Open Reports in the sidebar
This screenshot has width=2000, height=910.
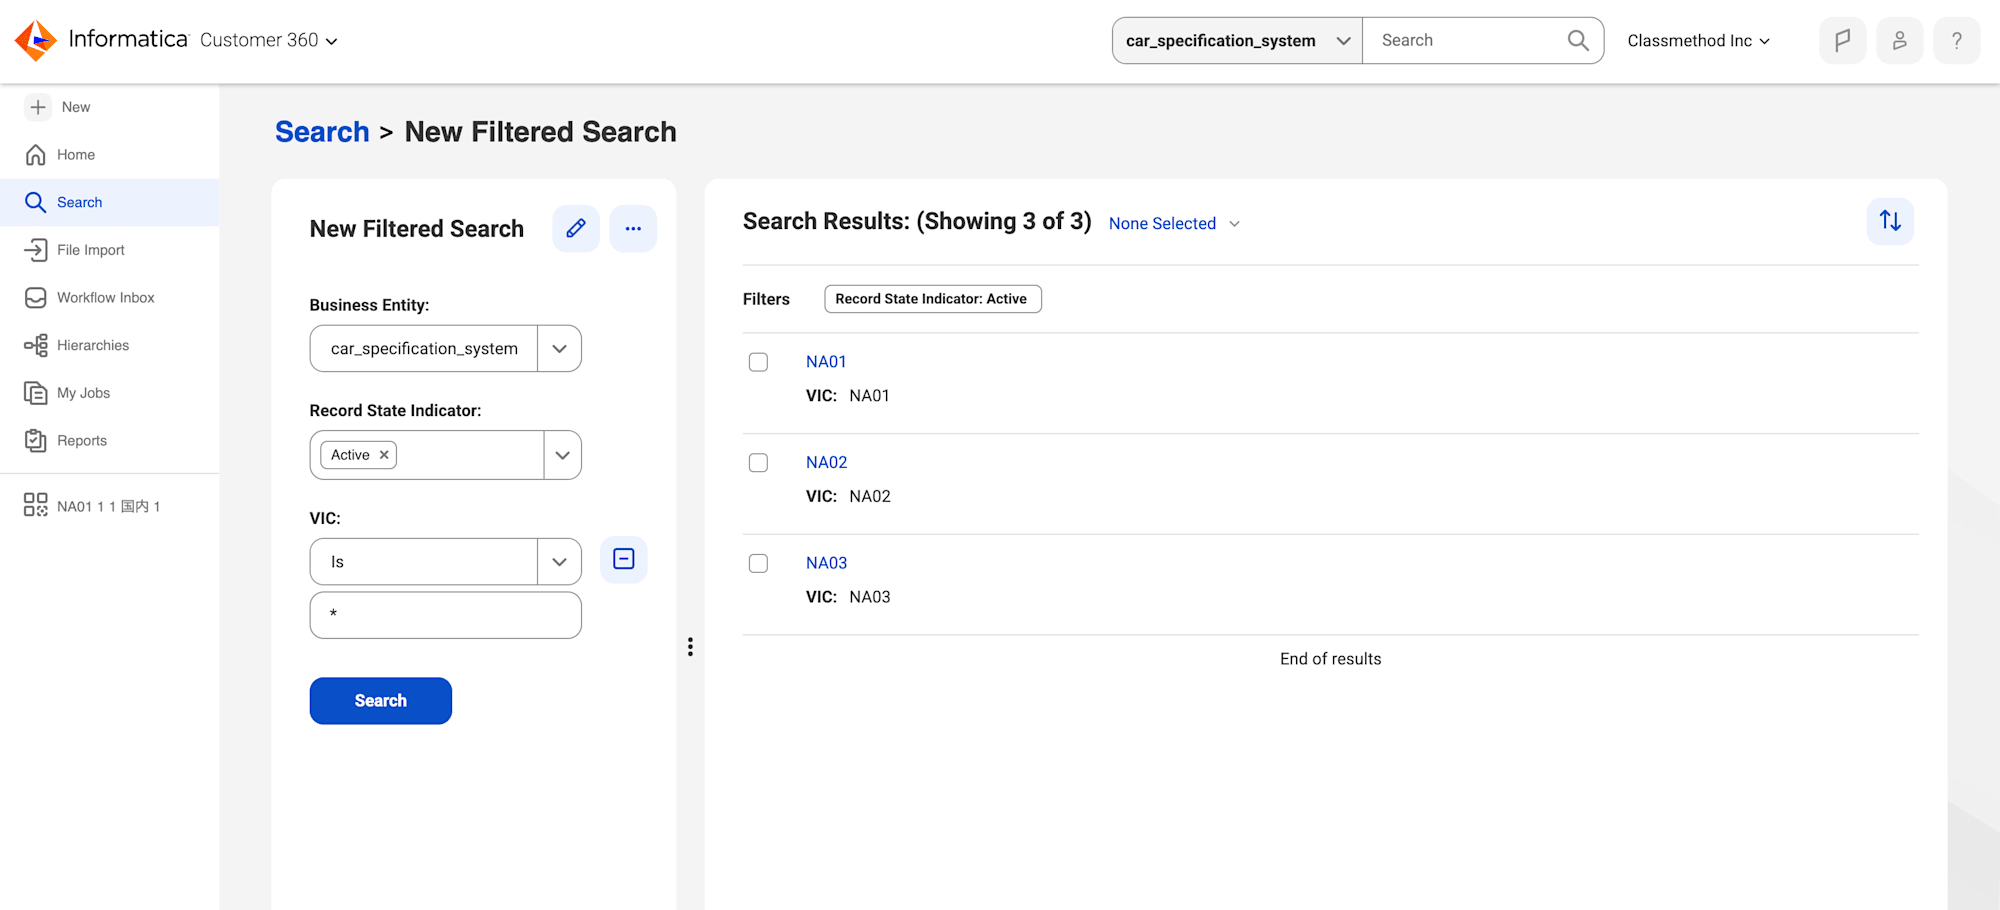(x=82, y=441)
